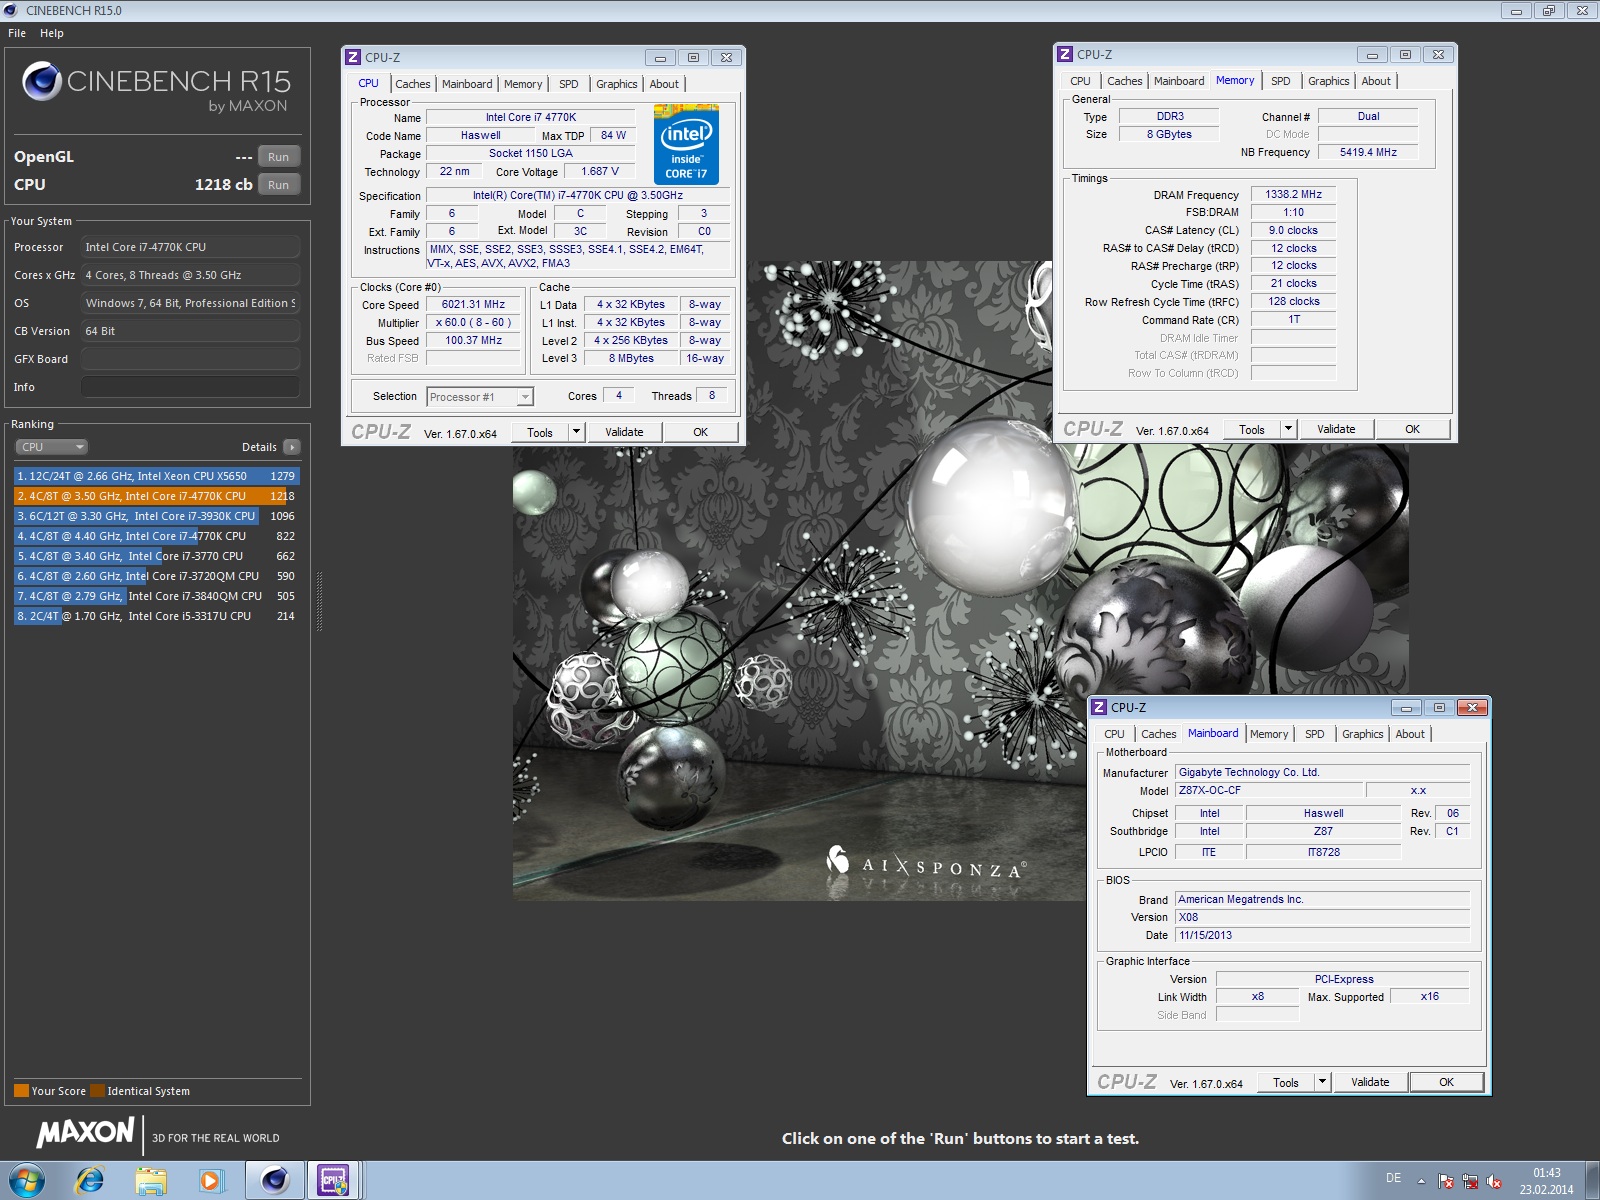
Task: Click the Cinebench R15 logo icon
Action: click(42, 81)
